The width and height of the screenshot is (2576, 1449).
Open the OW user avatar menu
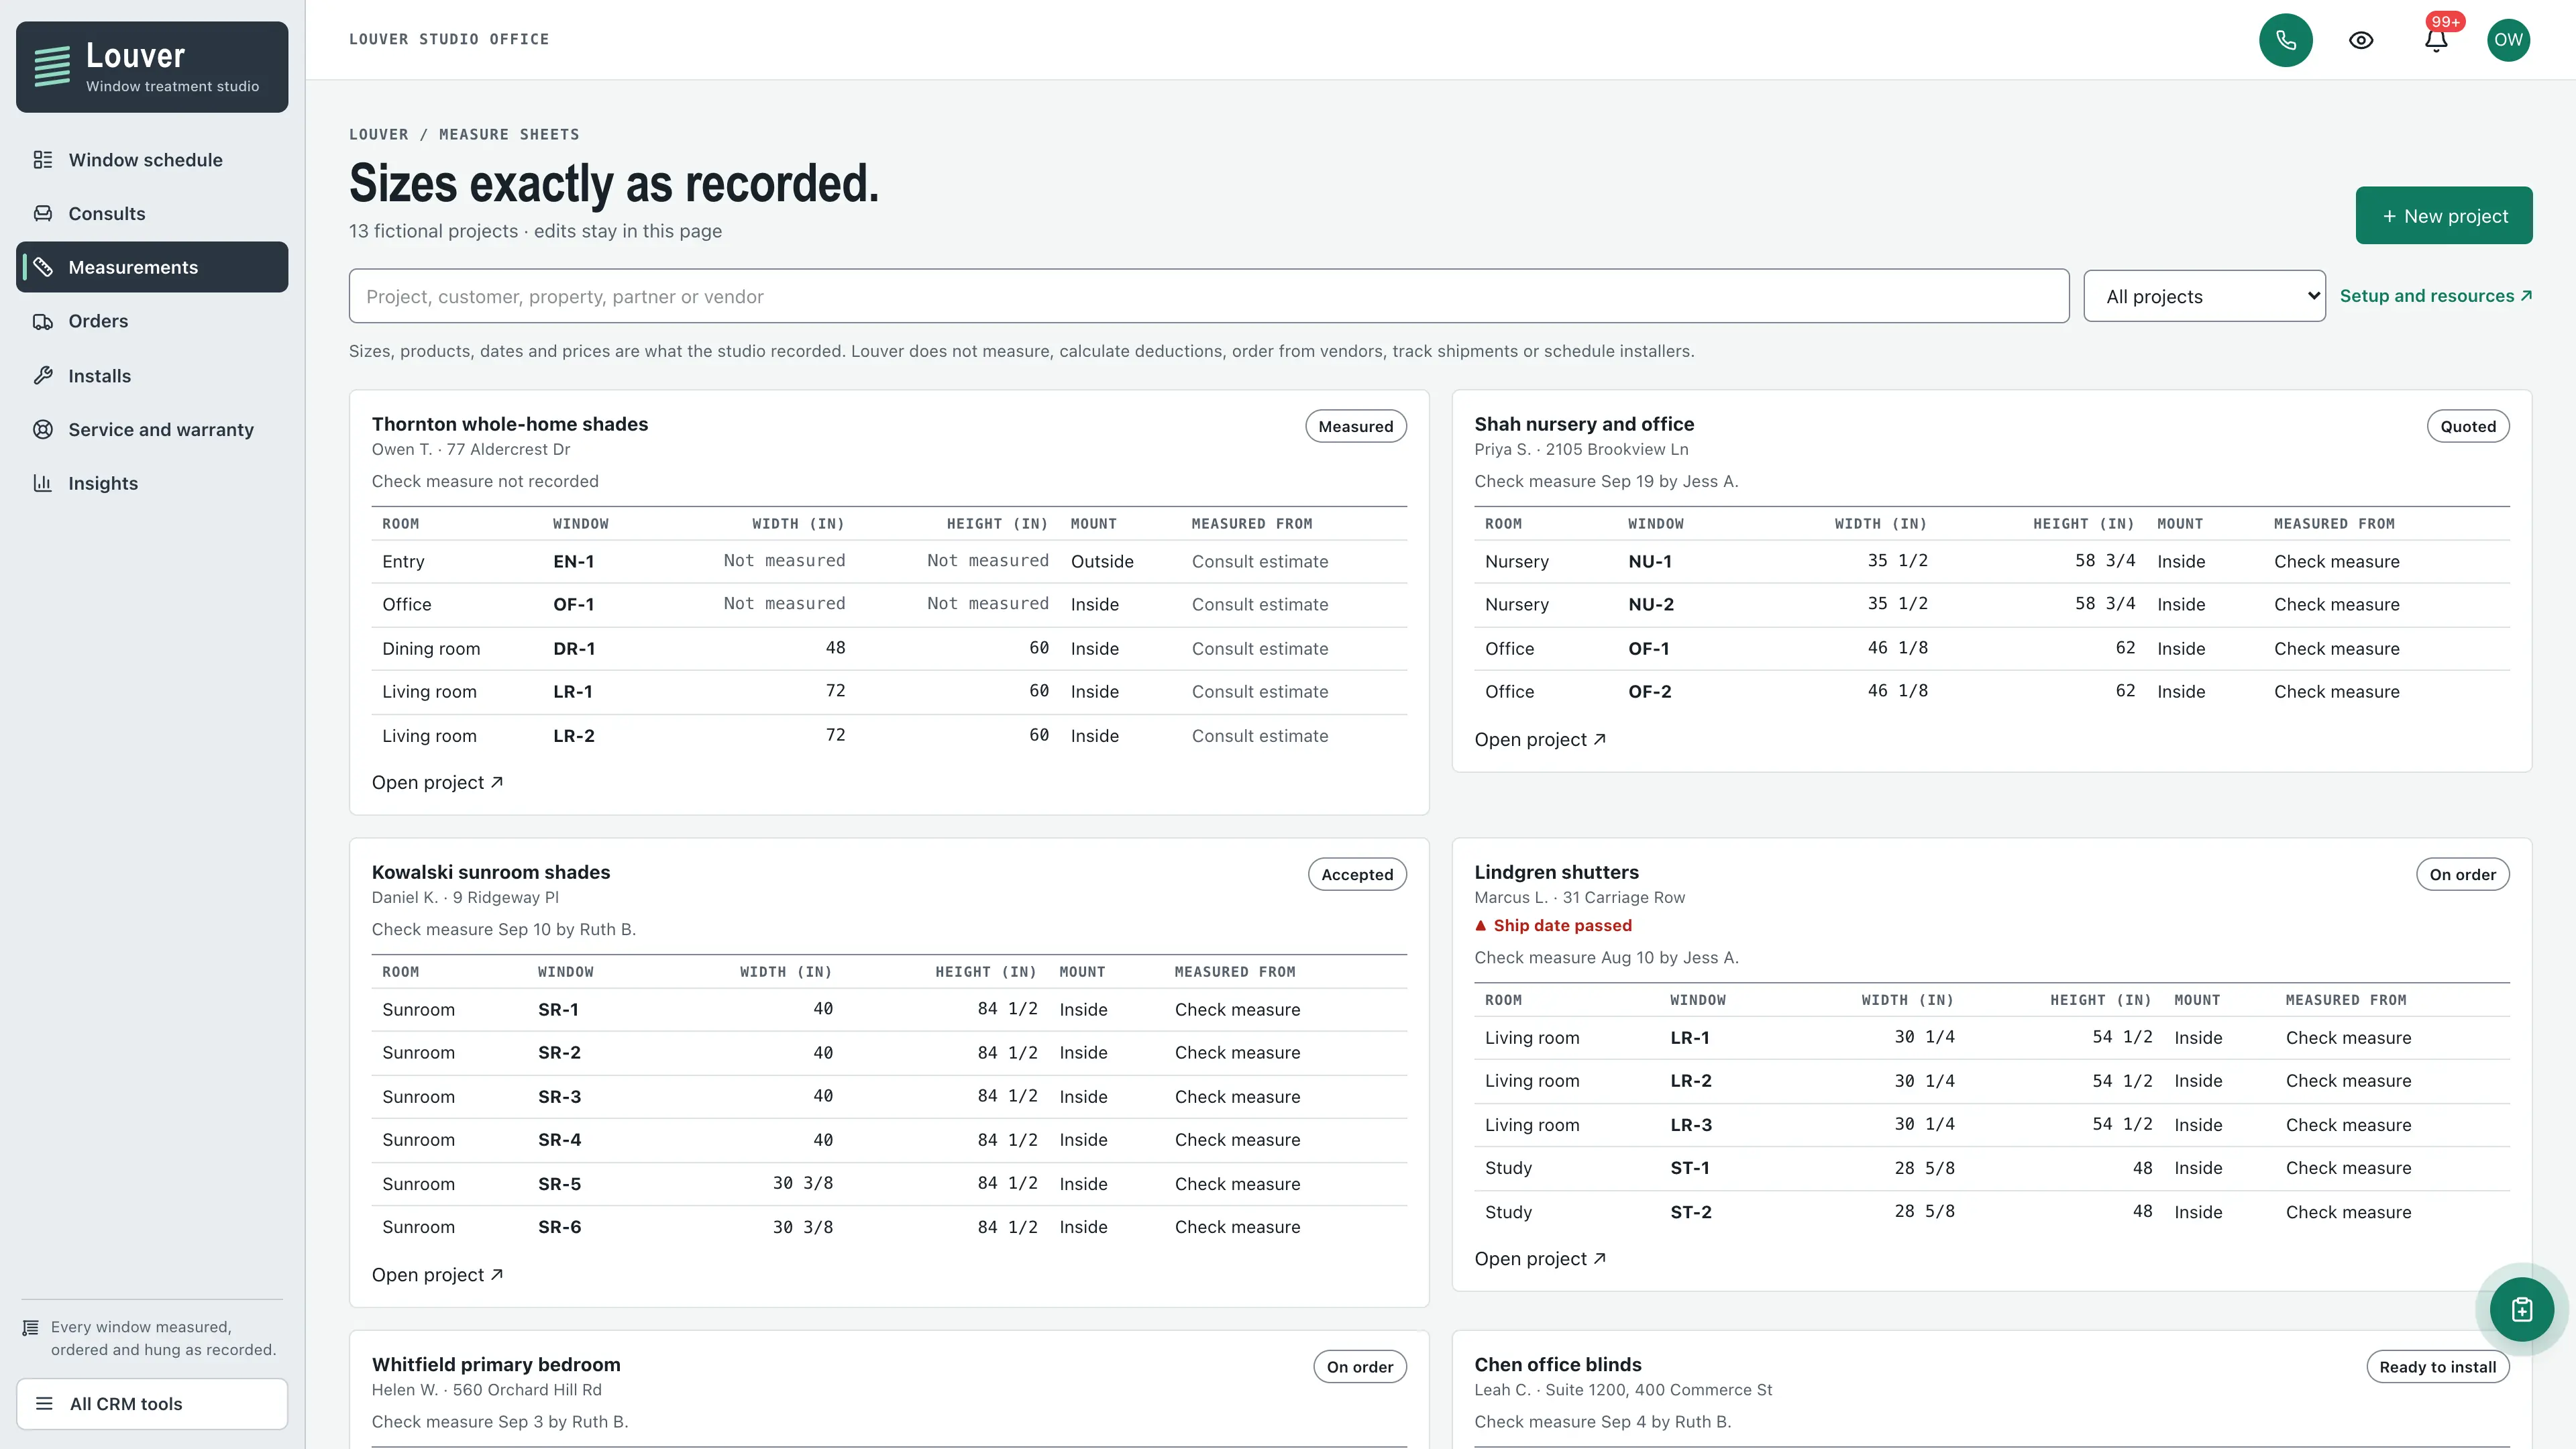2508,40
